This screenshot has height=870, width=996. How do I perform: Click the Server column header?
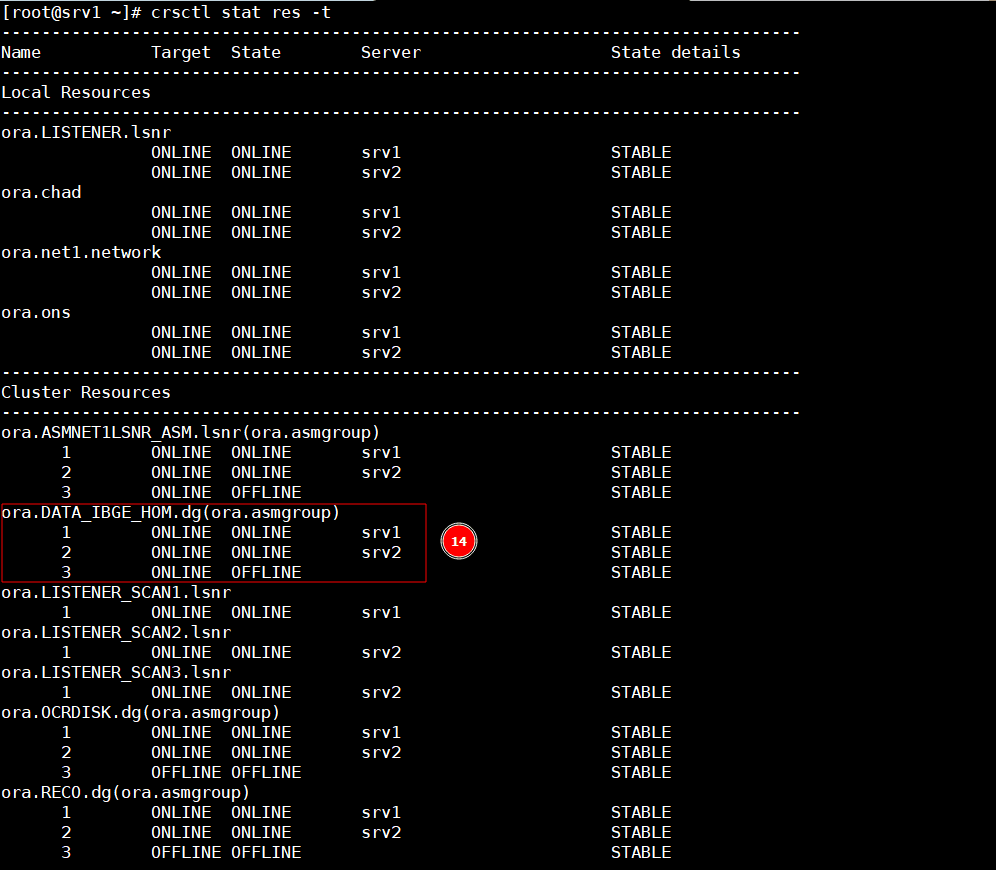coord(391,52)
